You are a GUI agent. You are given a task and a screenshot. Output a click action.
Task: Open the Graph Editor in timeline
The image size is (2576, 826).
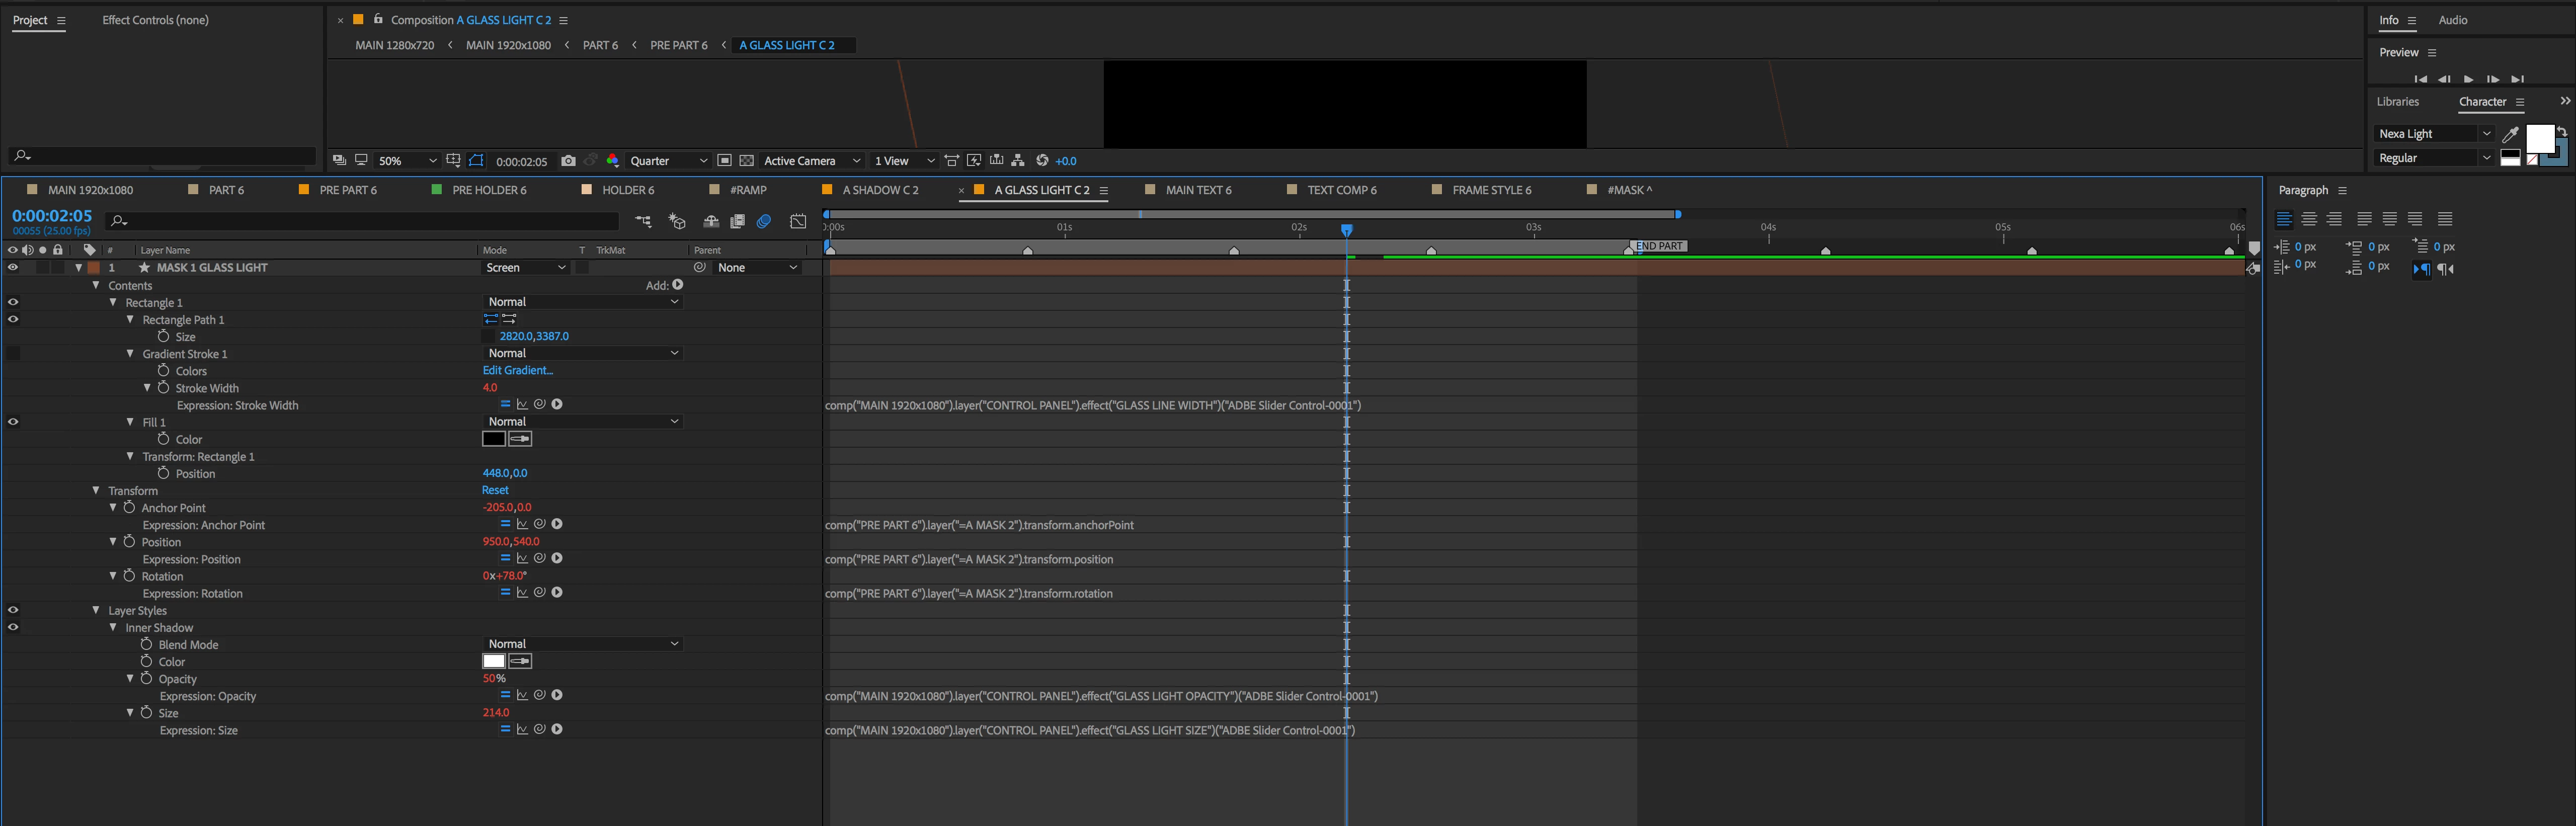coord(798,221)
